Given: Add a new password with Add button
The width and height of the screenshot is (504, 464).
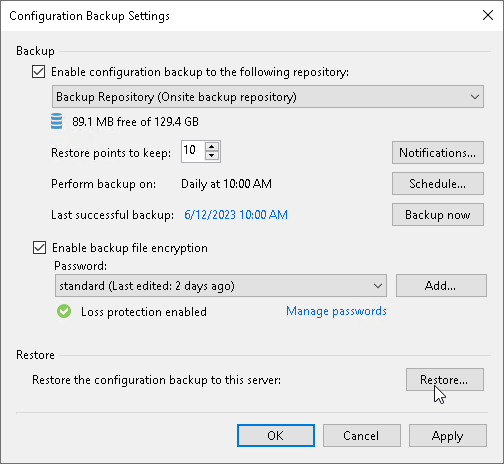Looking at the screenshot, I should (x=441, y=286).
